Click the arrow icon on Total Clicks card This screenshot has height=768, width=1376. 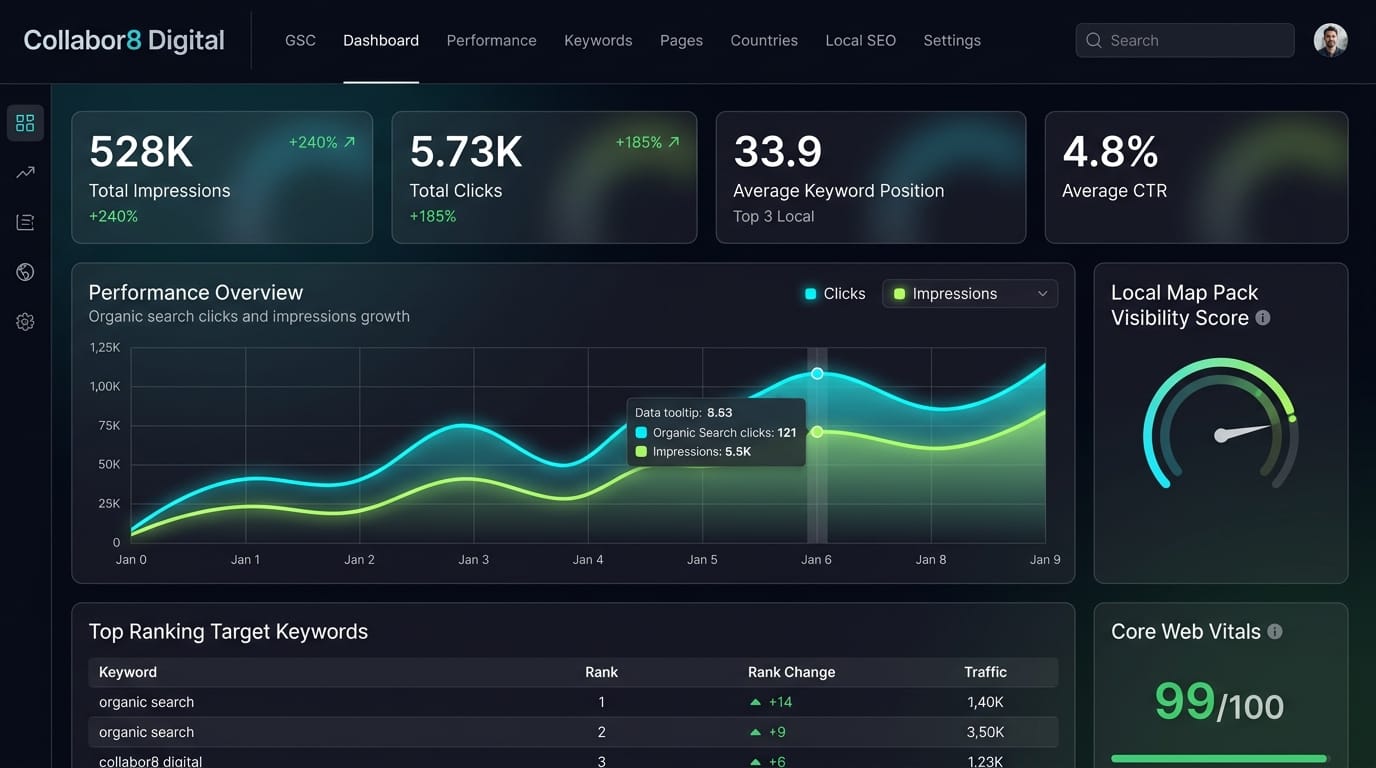click(x=674, y=142)
